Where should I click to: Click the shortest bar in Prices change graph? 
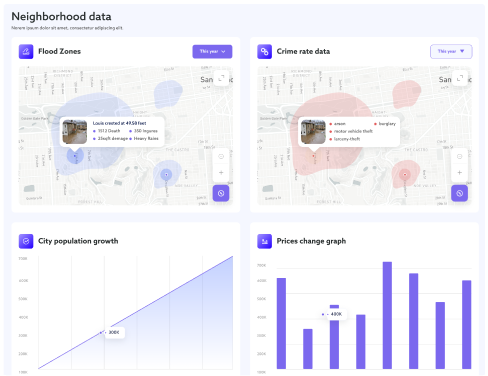pyautogui.click(x=308, y=349)
